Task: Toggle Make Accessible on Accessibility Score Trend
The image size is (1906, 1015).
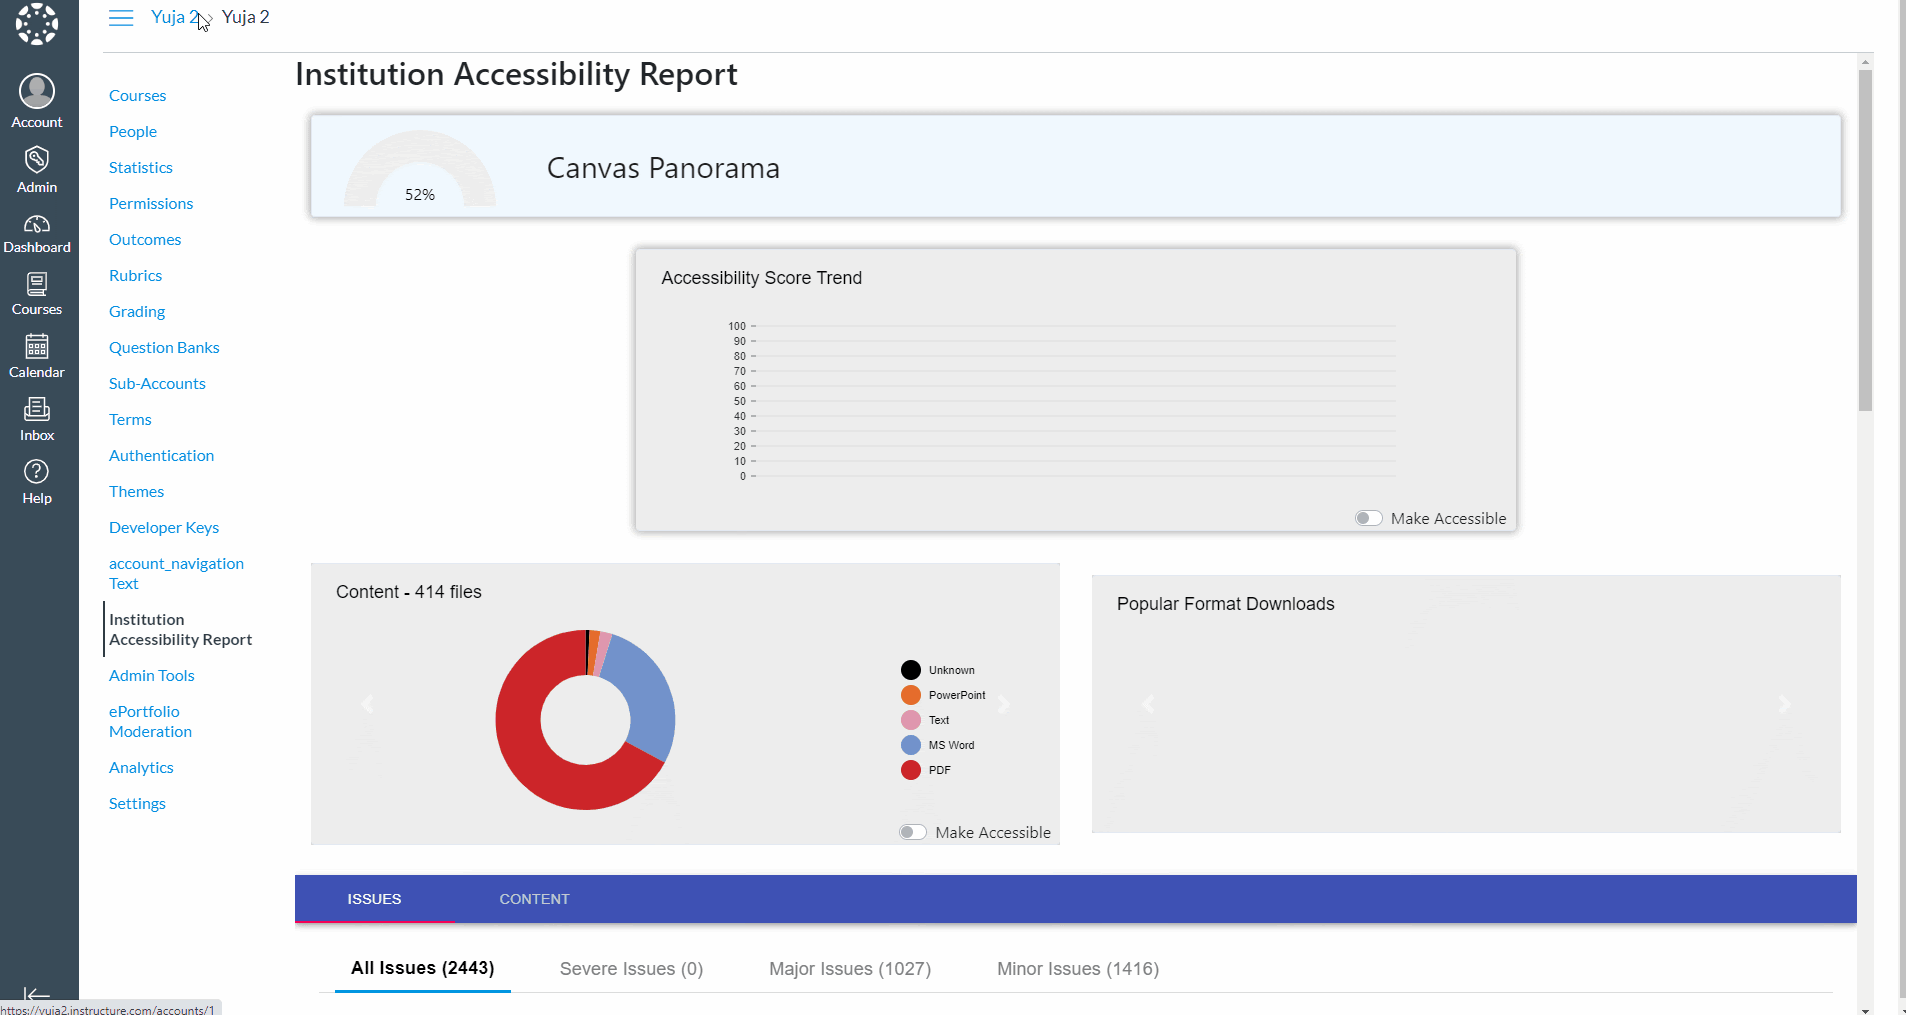Action: [1369, 518]
